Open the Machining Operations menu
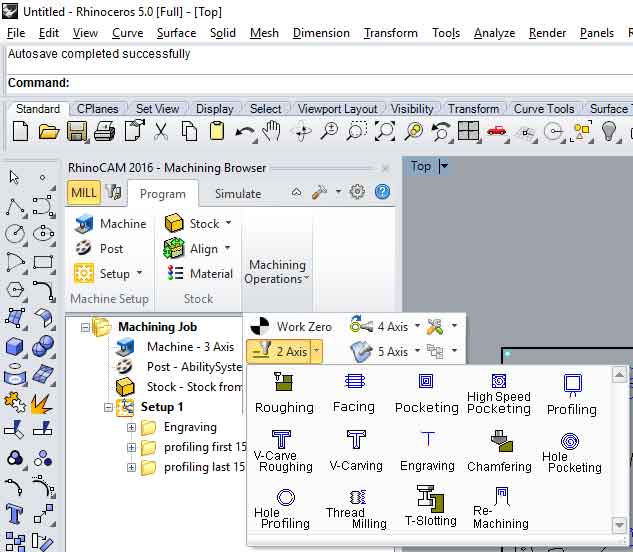Viewport: 633px width, 552px height. click(x=277, y=272)
